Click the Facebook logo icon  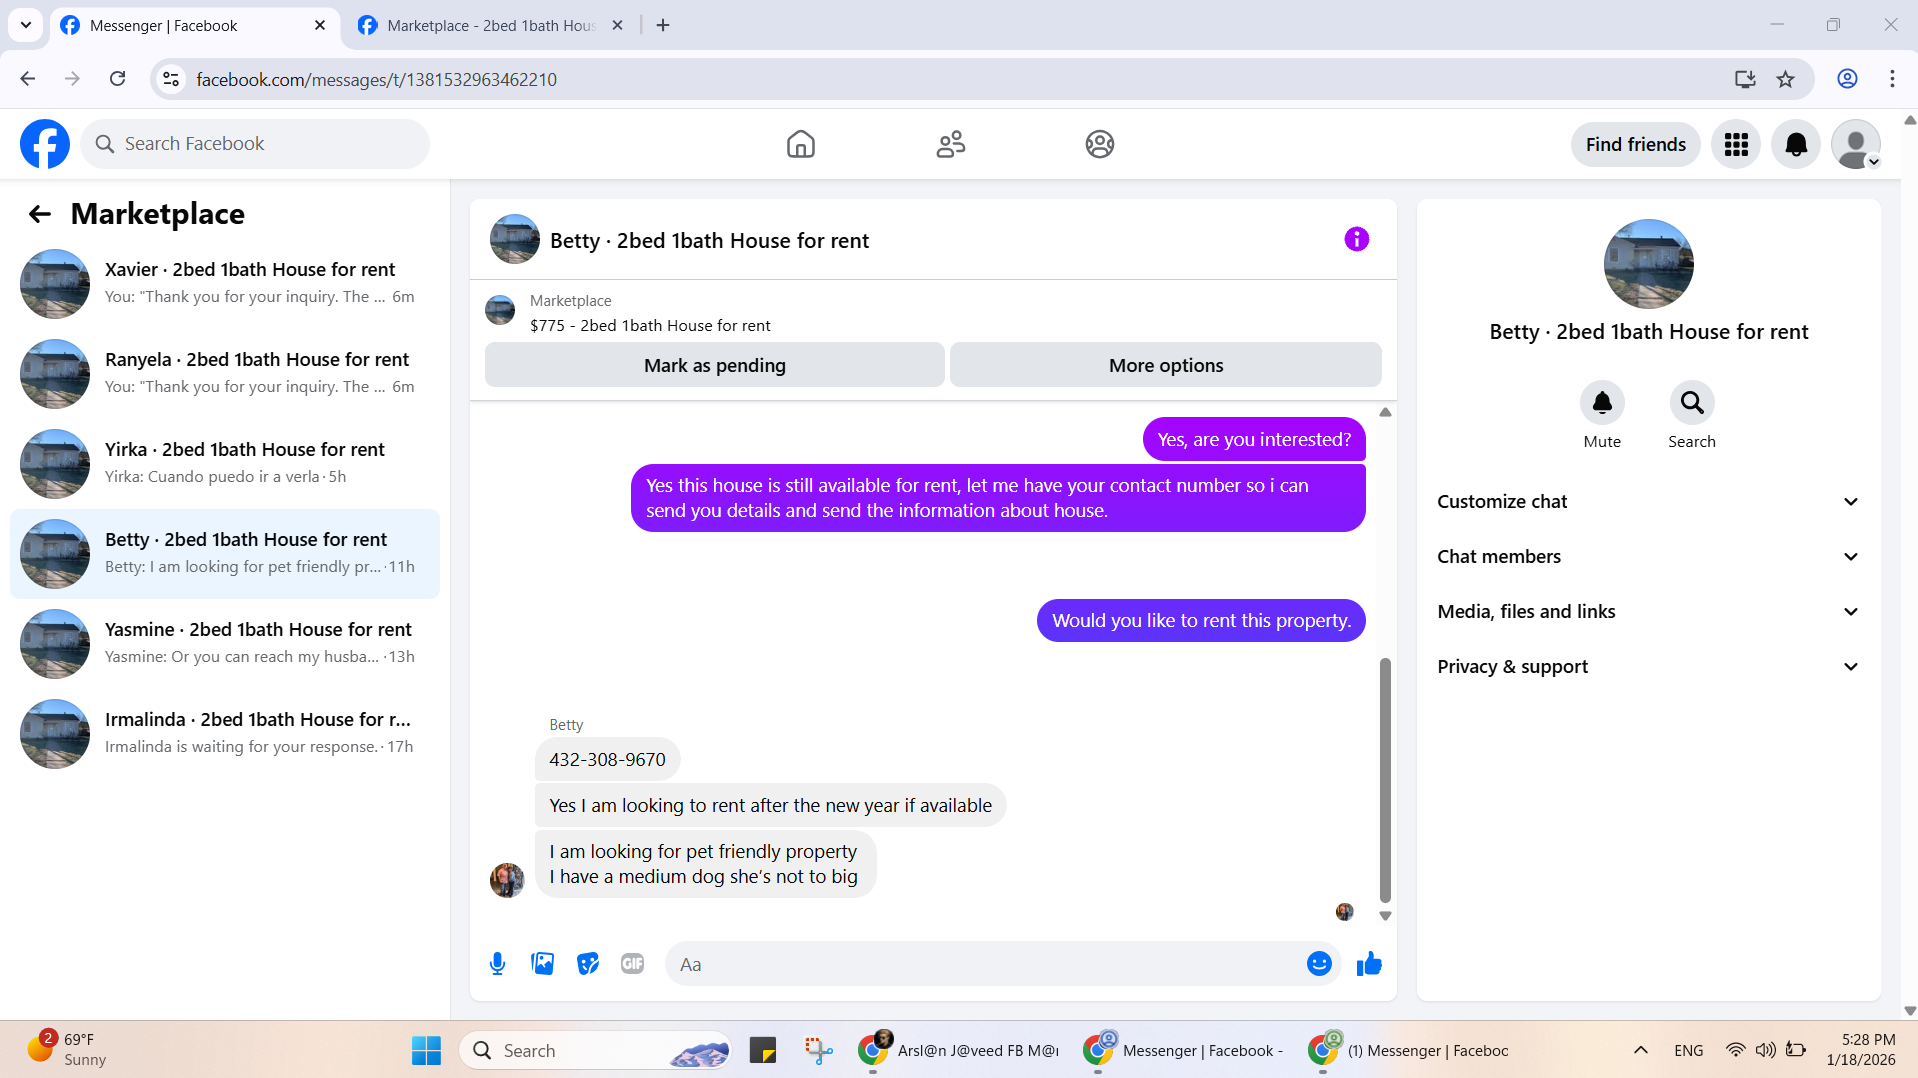tap(45, 144)
